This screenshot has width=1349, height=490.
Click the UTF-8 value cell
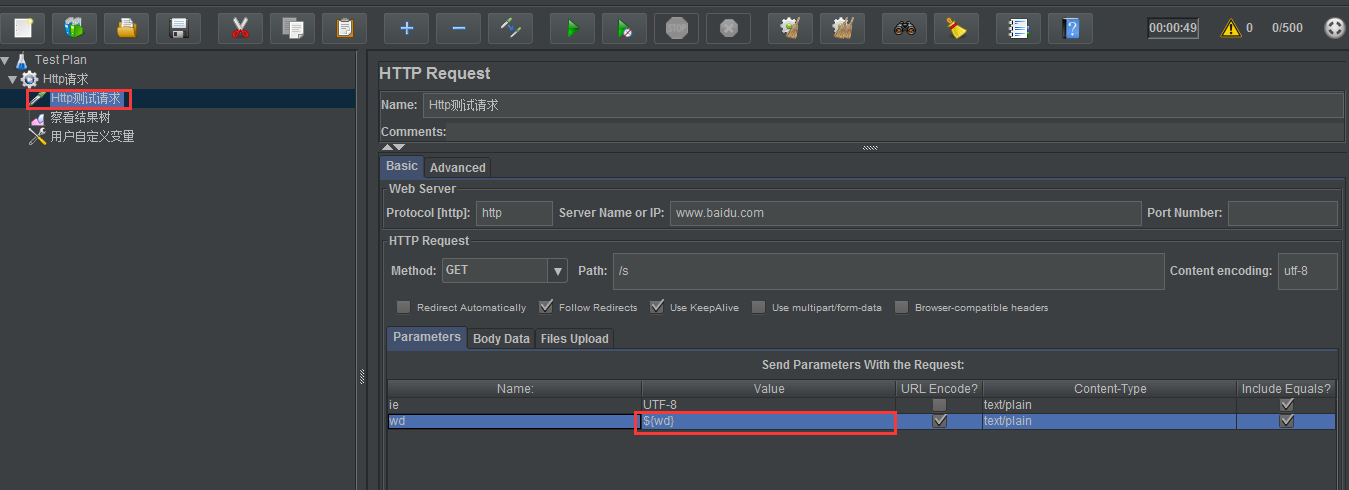pos(769,405)
